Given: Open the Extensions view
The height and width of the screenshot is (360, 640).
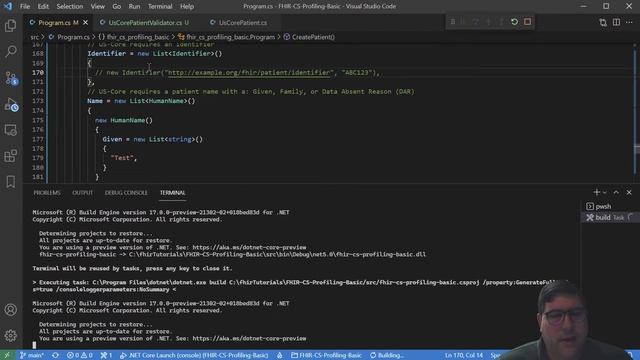Looking at the screenshot, I should tap(11, 156).
